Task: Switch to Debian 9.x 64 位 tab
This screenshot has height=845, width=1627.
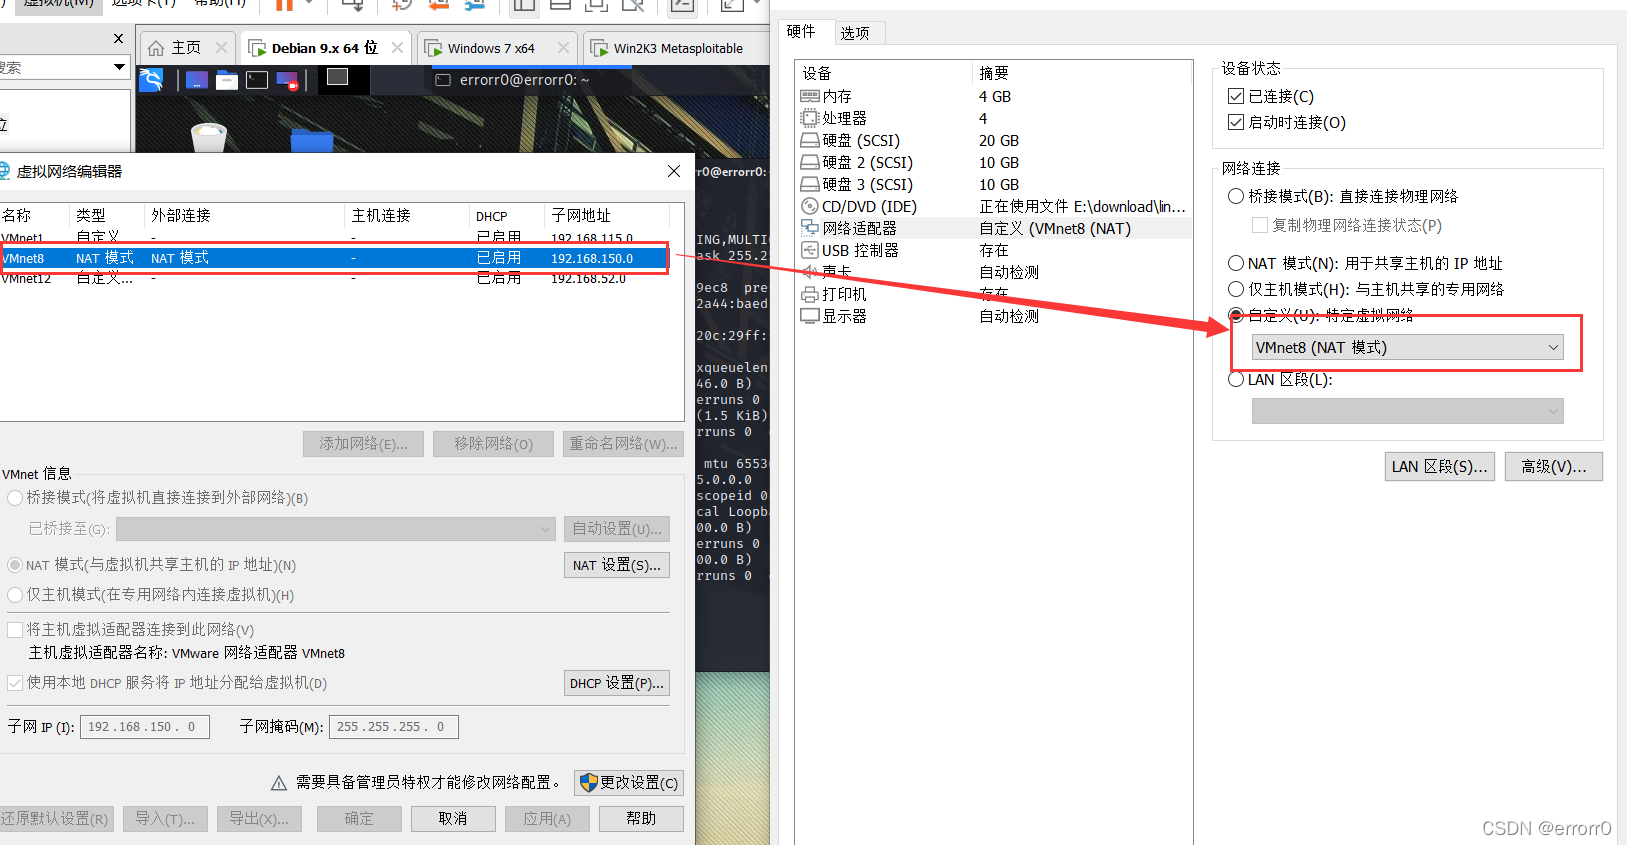Action: point(323,48)
